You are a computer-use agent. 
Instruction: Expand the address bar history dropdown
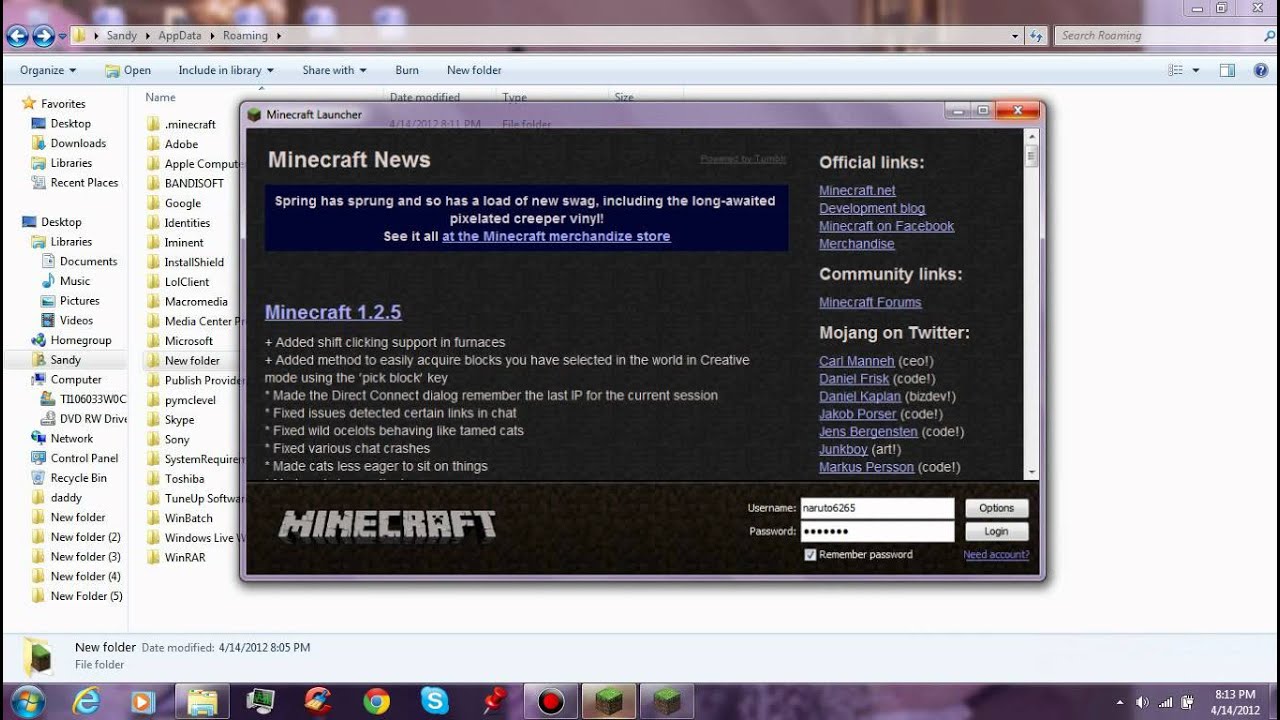(1016, 36)
